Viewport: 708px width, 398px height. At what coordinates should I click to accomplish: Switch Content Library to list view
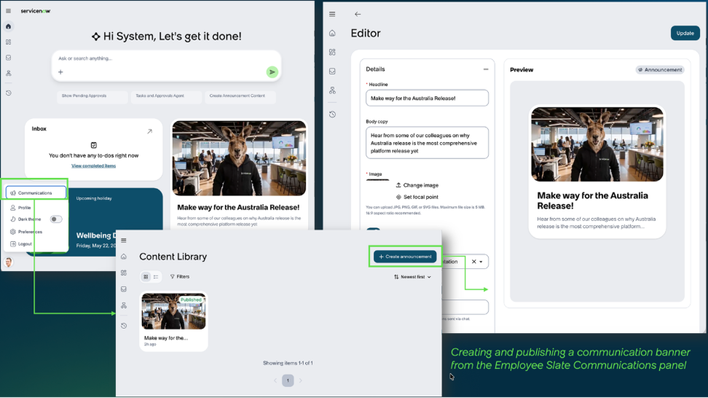point(156,276)
